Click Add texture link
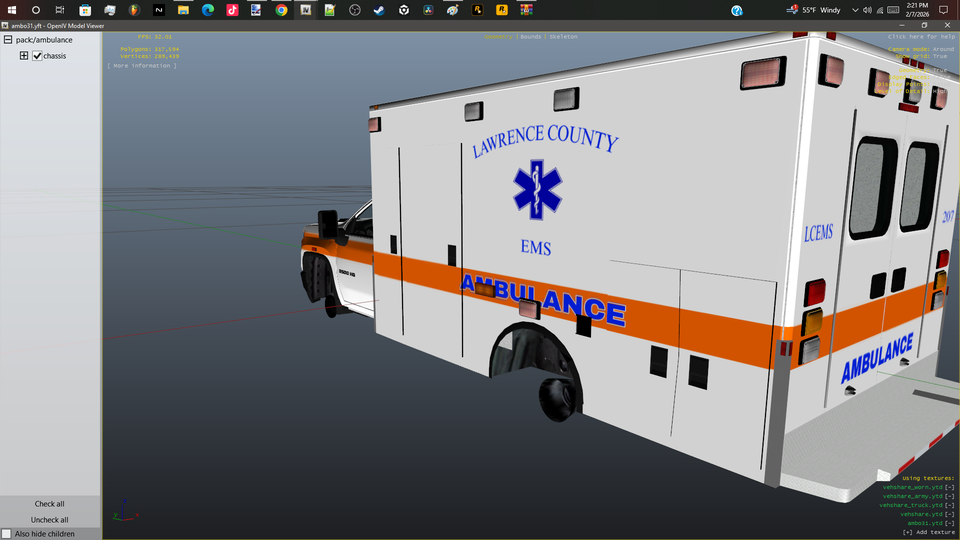The height and width of the screenshot is (540, 960). click(x=928, y=532)
